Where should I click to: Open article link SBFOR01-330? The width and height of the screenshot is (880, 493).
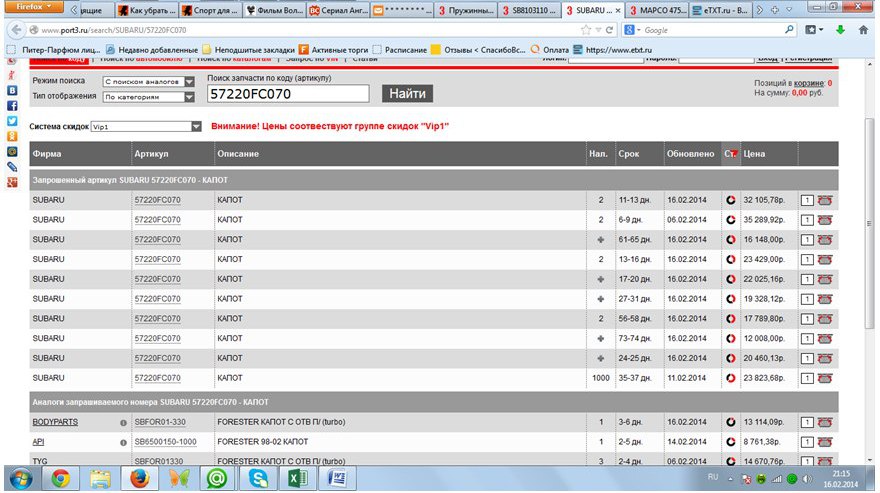pos(160,422)
